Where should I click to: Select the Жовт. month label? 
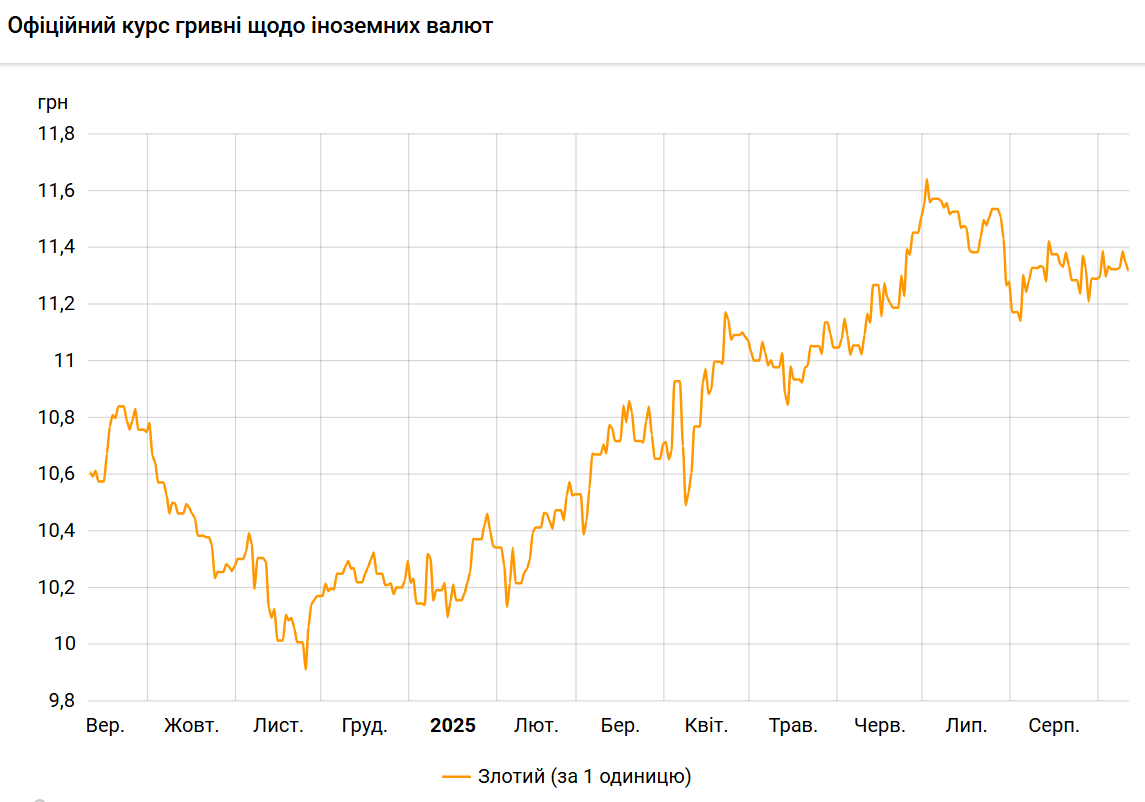pyautogui.click(x=192, y=726)
